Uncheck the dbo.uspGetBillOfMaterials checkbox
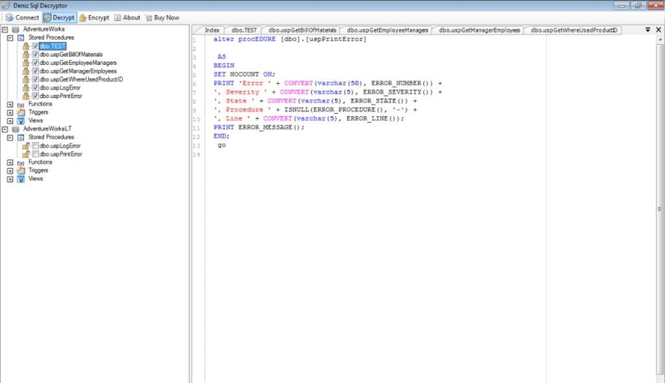 pos(36,54)
